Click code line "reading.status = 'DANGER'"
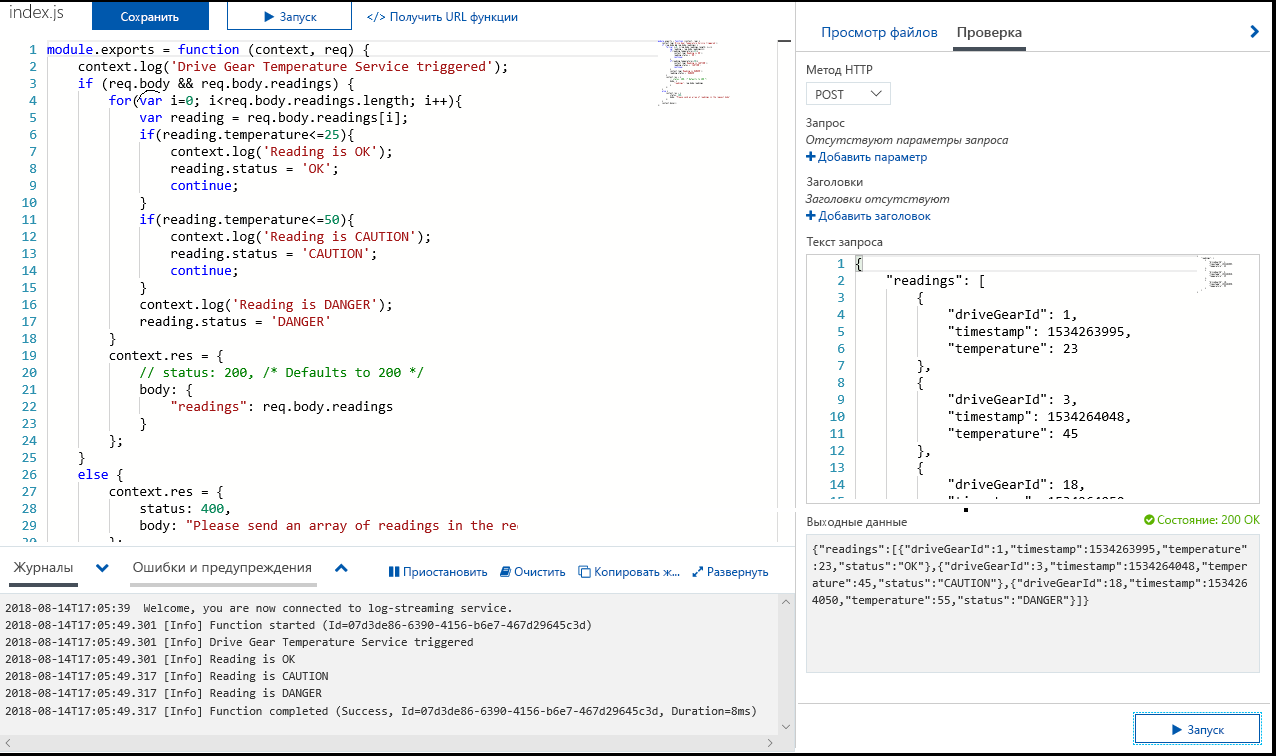Viewport: 1276px width, 756px height. (x=235, y=321)
